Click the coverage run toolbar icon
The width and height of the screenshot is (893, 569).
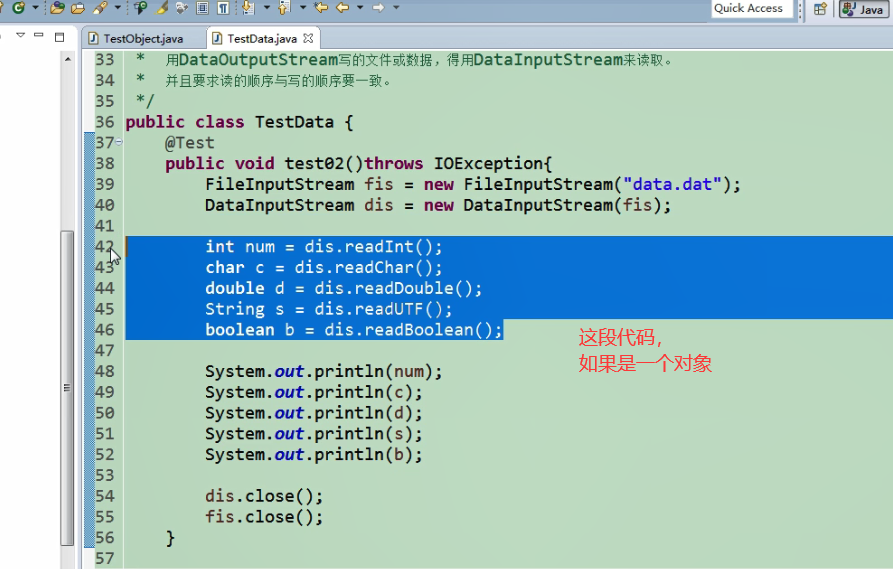(140, 7)
